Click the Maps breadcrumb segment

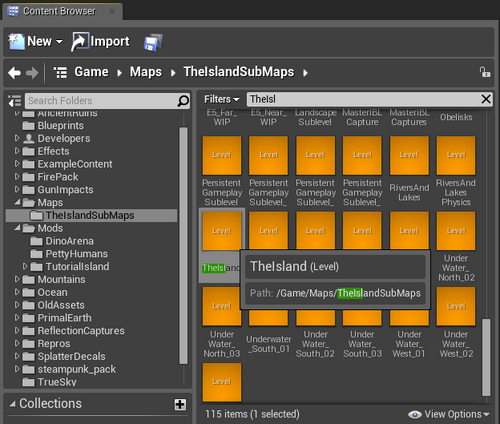pos(146,72)
